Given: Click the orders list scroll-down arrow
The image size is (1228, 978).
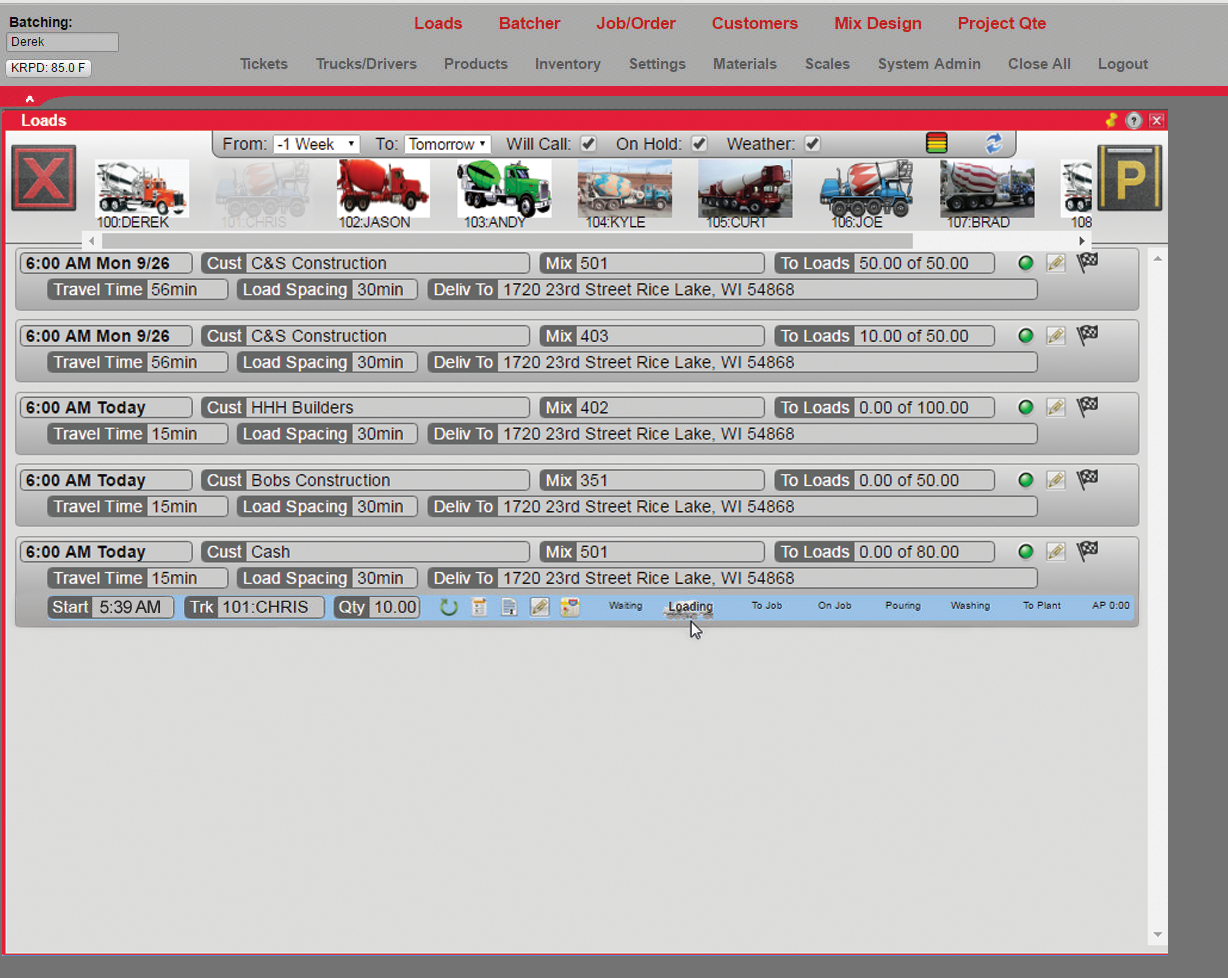Looking at the screenshot, I should (x=1157, y=935).
